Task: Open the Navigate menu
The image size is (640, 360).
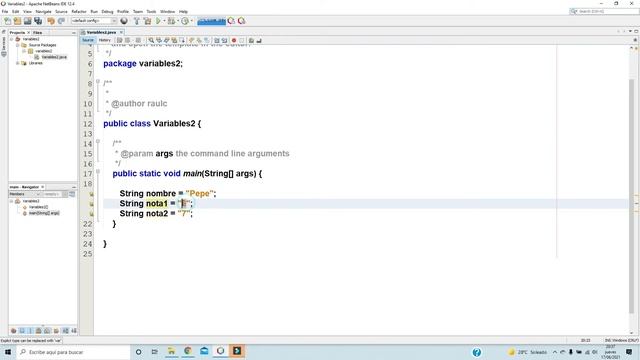Action: (x=43, y=11)
